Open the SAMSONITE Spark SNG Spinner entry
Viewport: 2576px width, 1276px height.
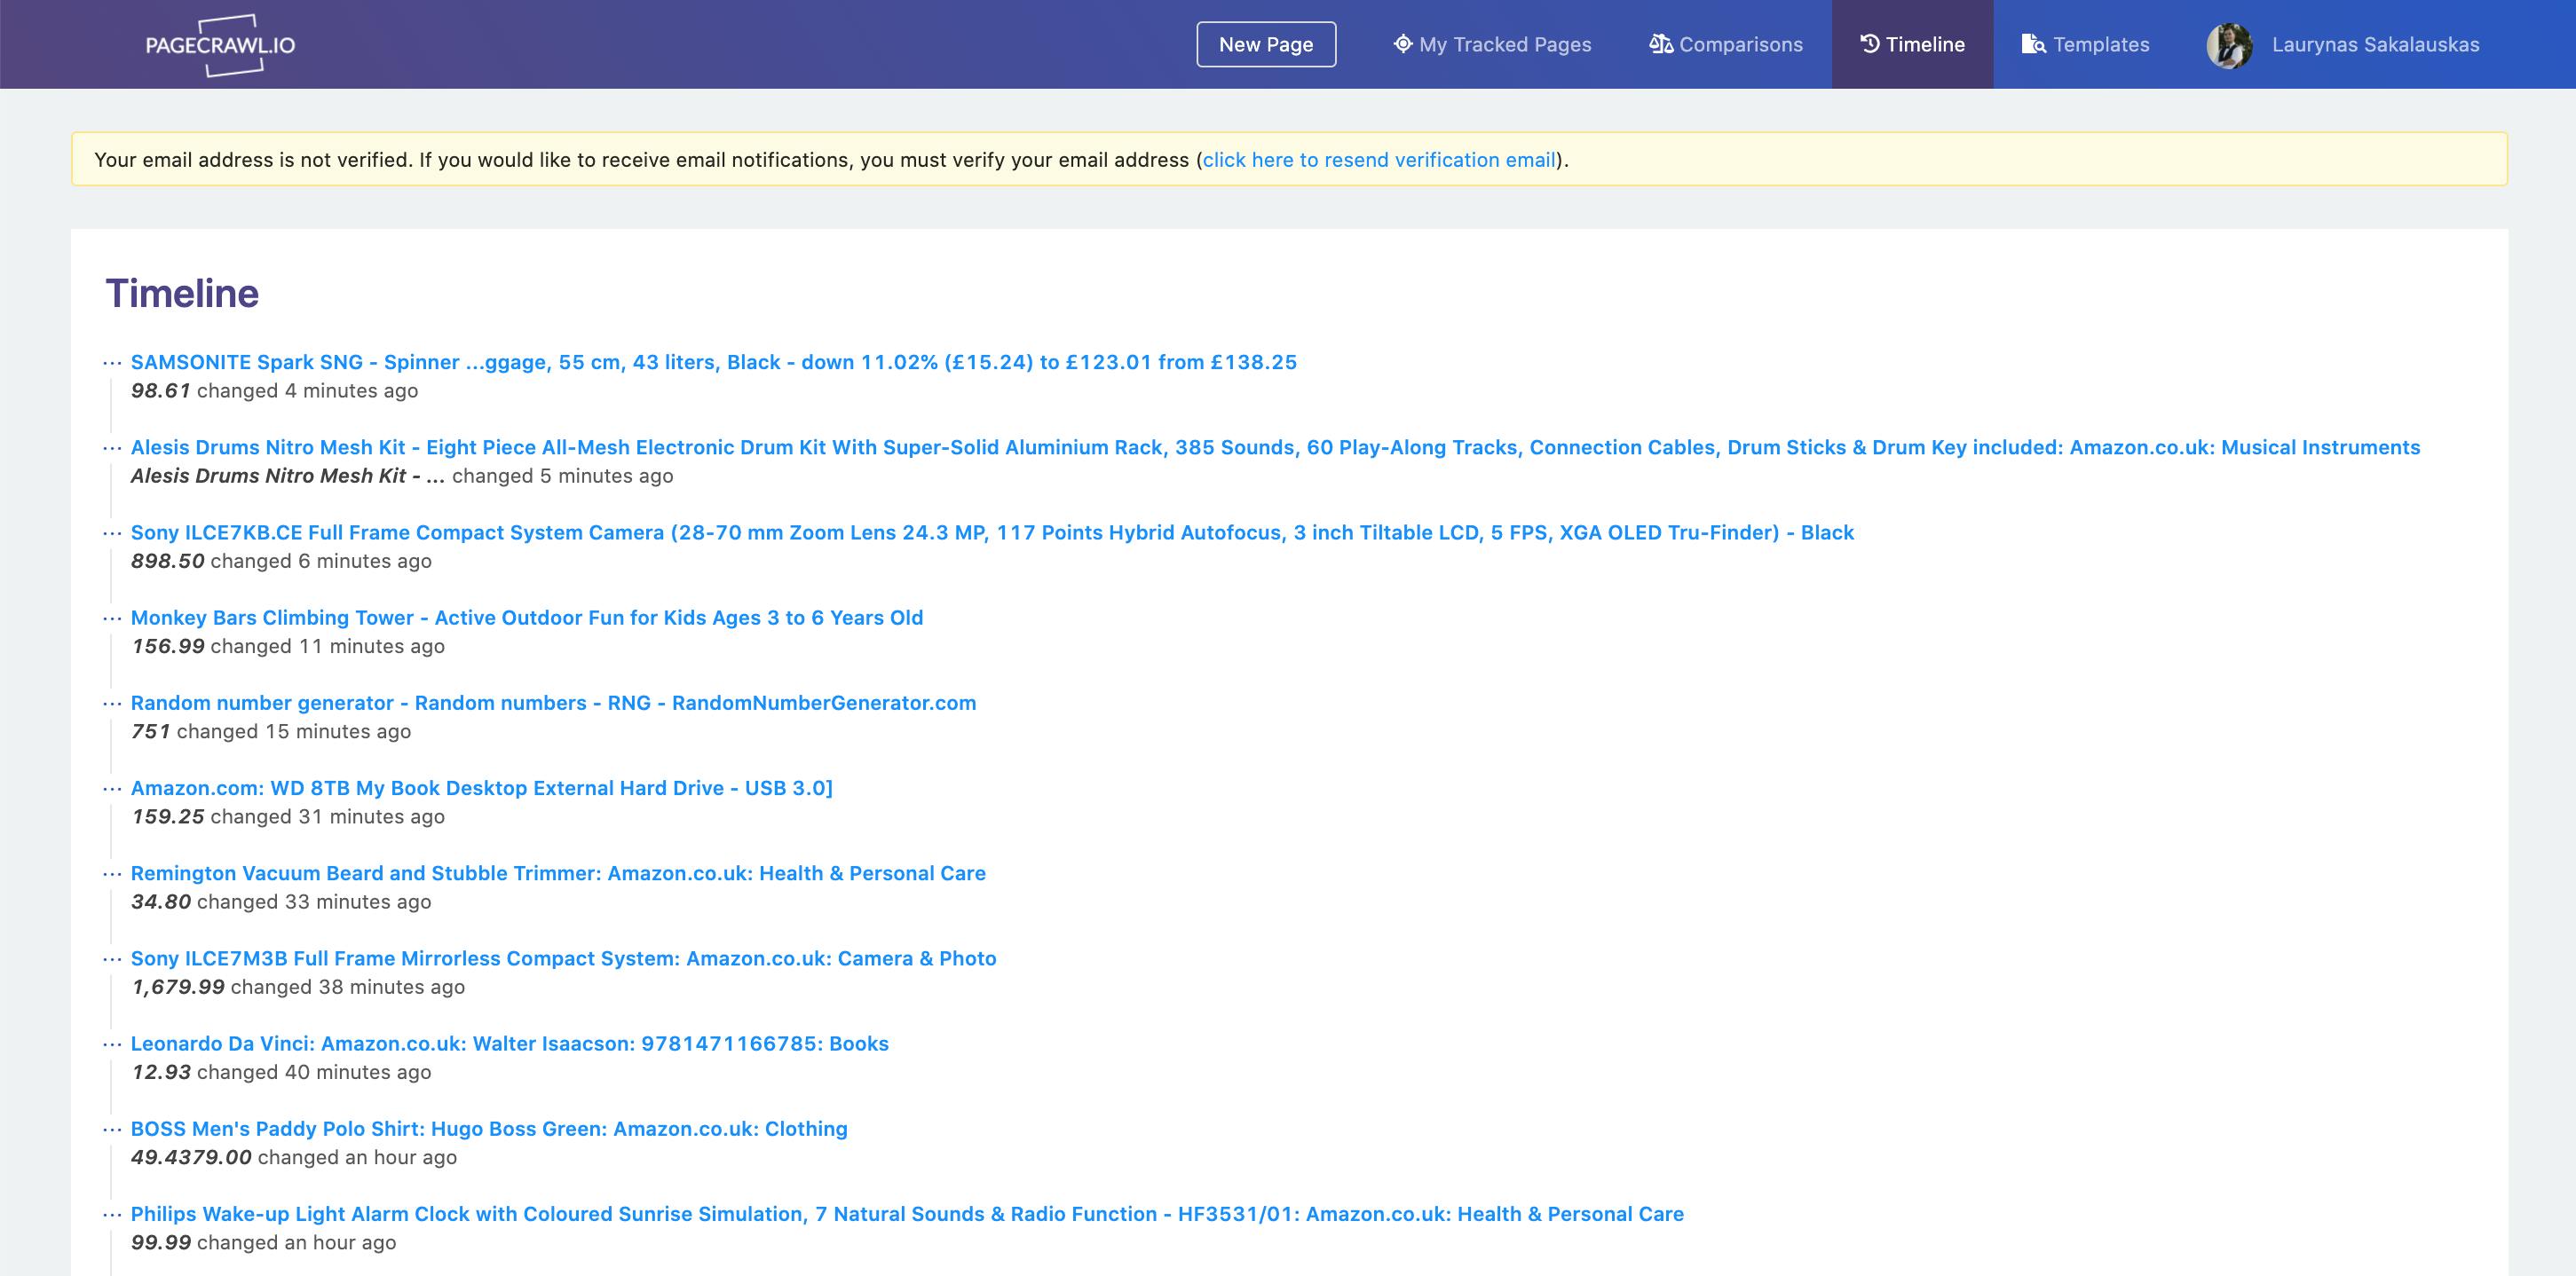(x=714, y=362)
